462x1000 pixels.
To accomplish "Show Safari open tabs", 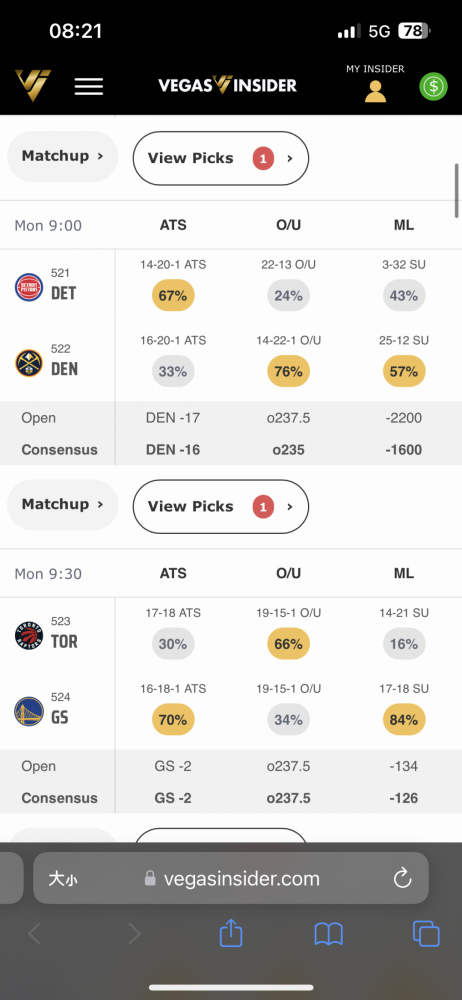I will (x=426, y=934).
